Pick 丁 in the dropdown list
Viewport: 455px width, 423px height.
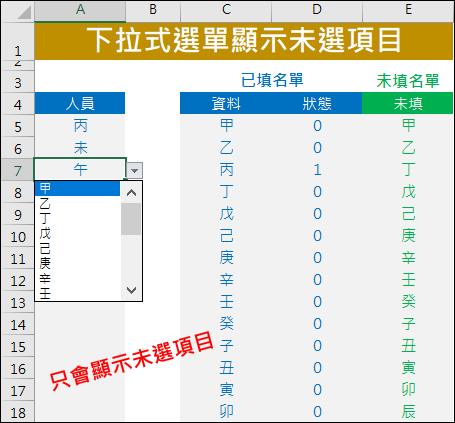coord(77,218)
